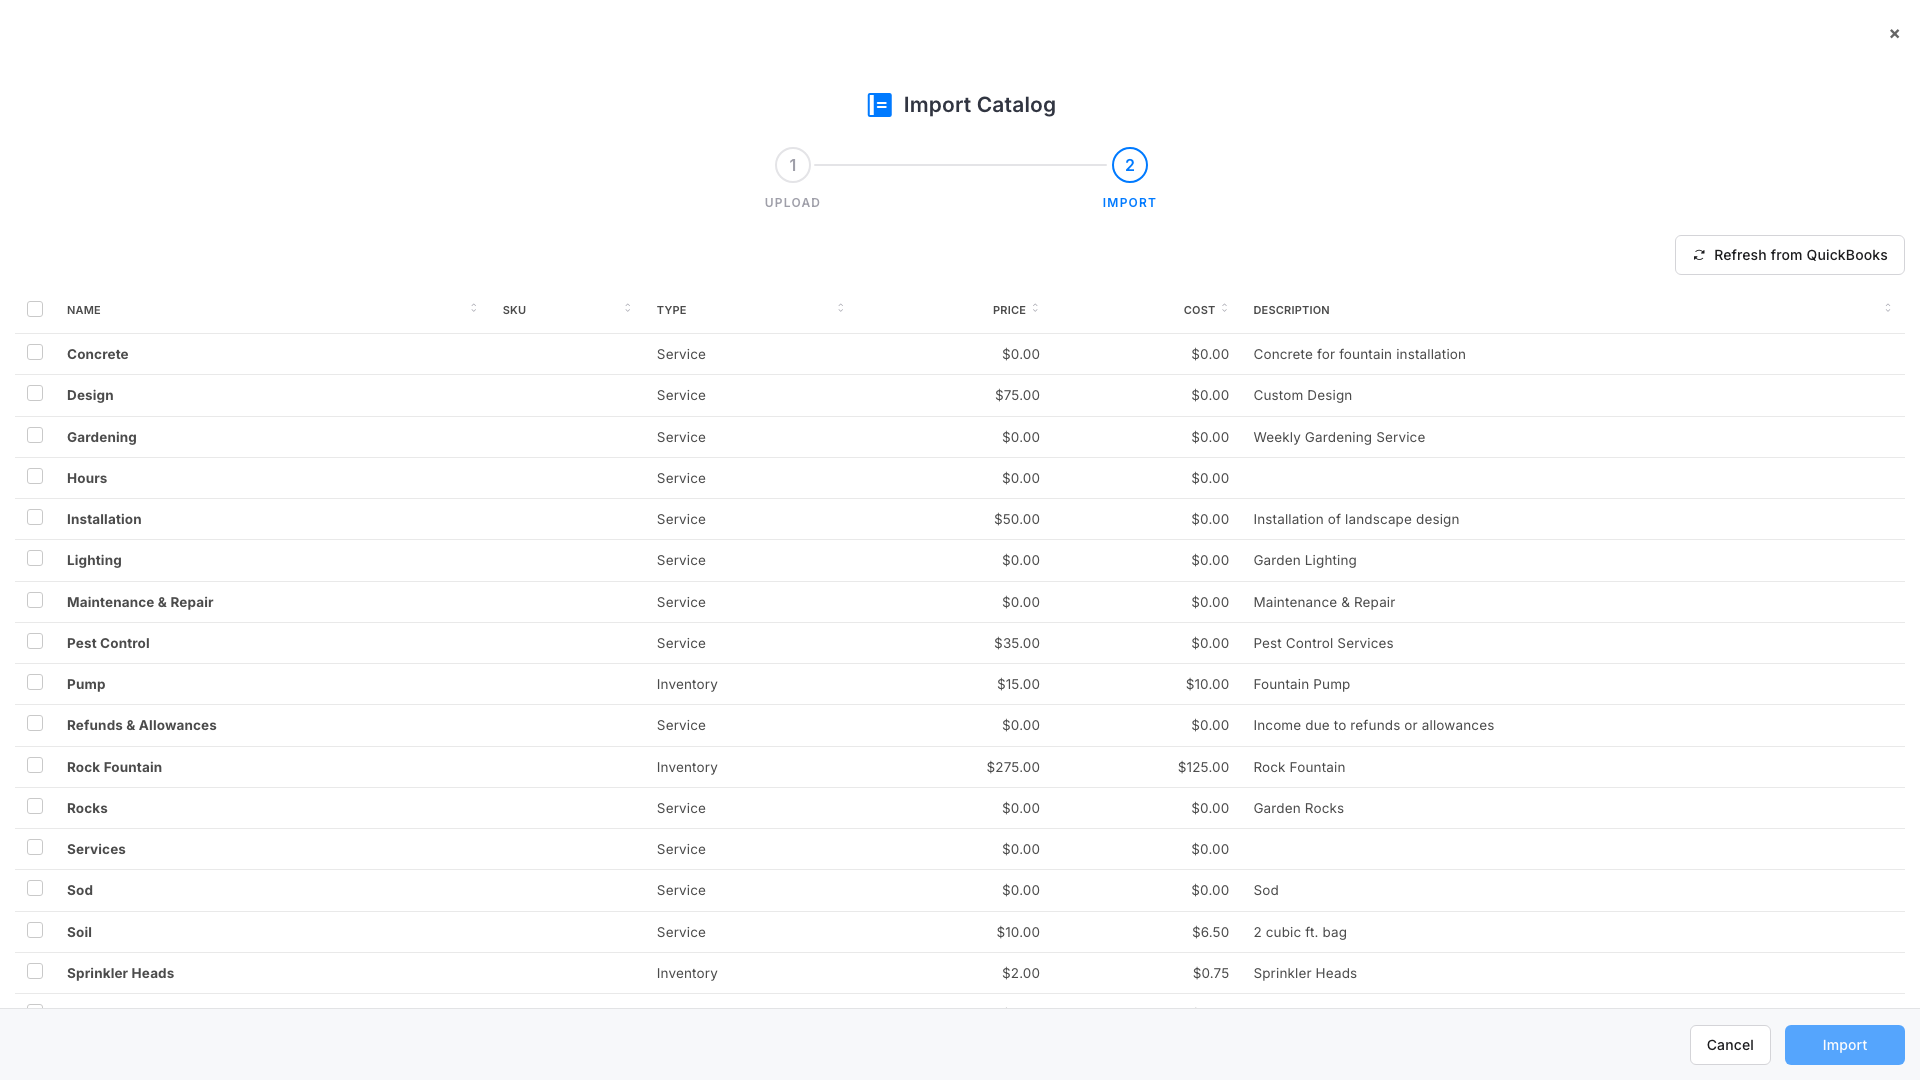The image size is (1920, 1080).
Task: Tick the Installation row checkbox
Action: [35, 517]
